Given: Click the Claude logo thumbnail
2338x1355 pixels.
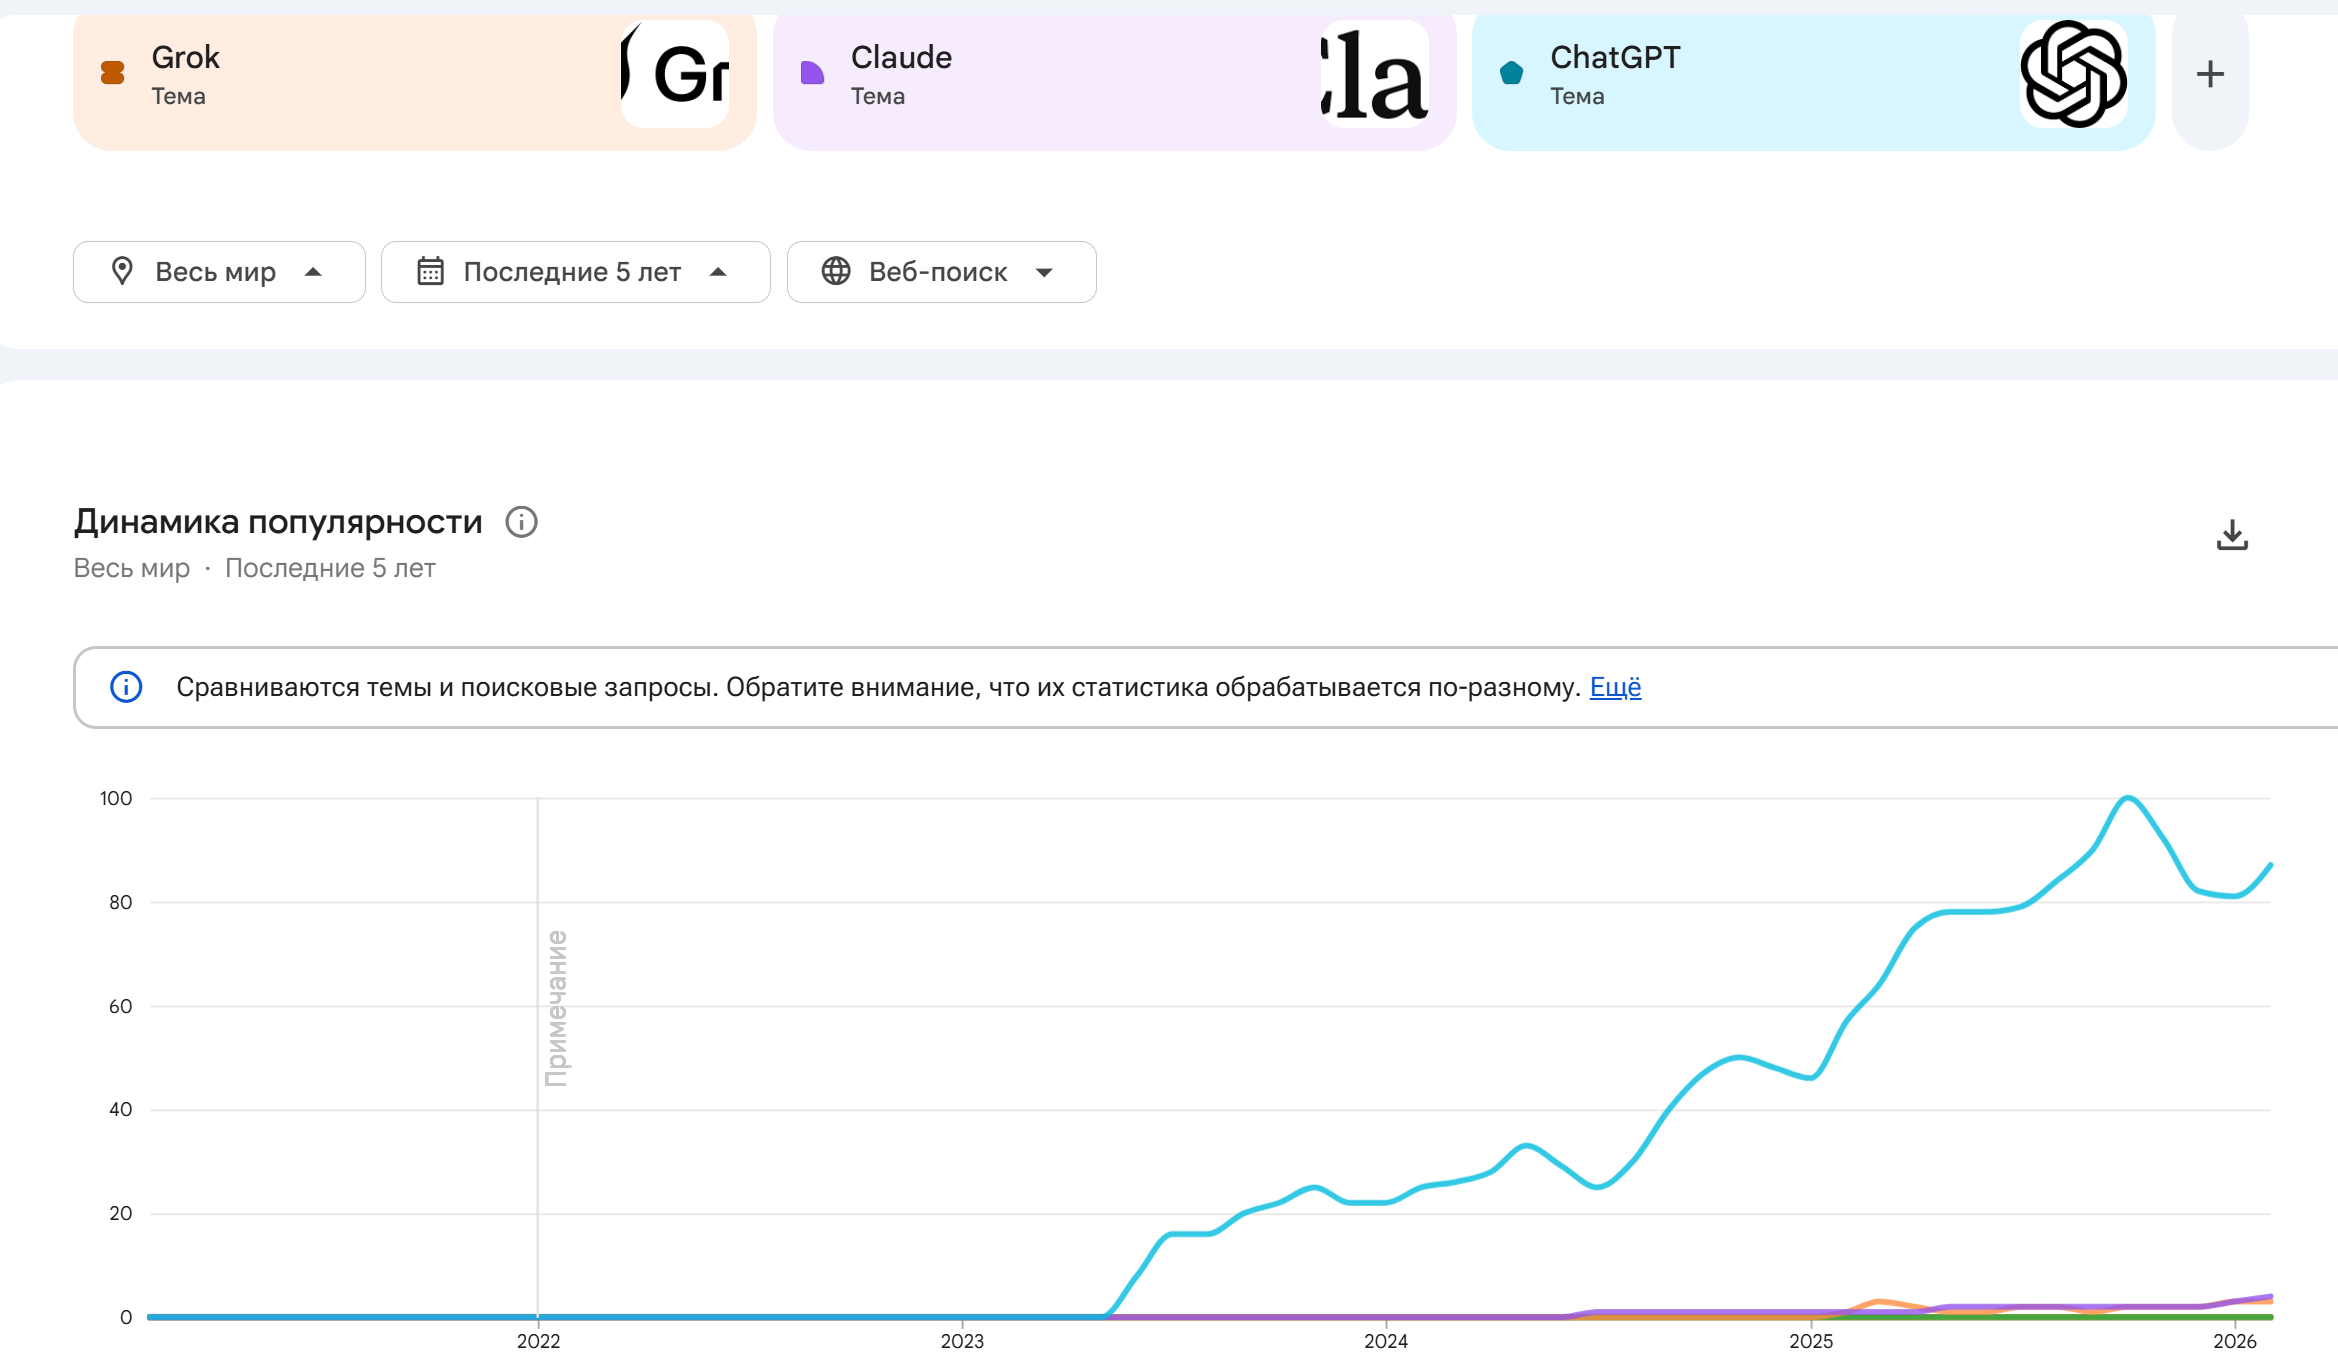Looking at the screenshot, I should [1374, 74].
